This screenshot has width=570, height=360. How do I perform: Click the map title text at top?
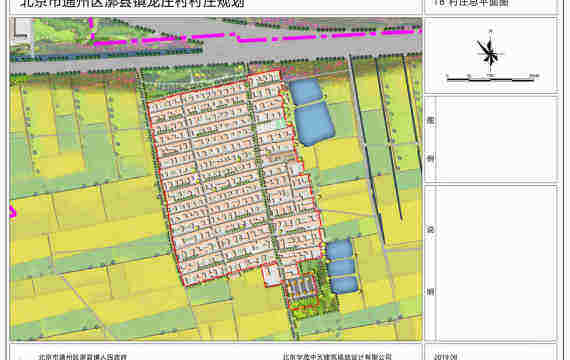(132, 4)
